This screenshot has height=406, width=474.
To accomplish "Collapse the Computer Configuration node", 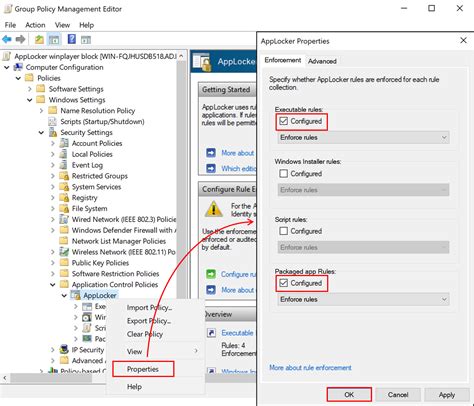I will pos(7,67).
